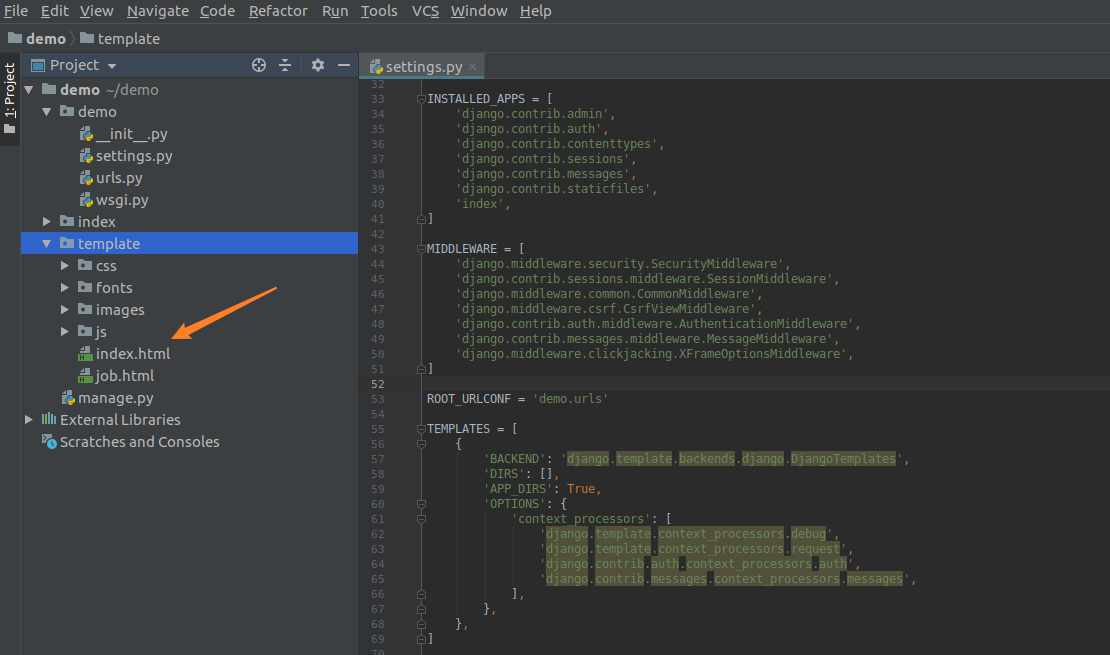Open the Tools menu
This screenshot has width=1110, height=655.
379,11
